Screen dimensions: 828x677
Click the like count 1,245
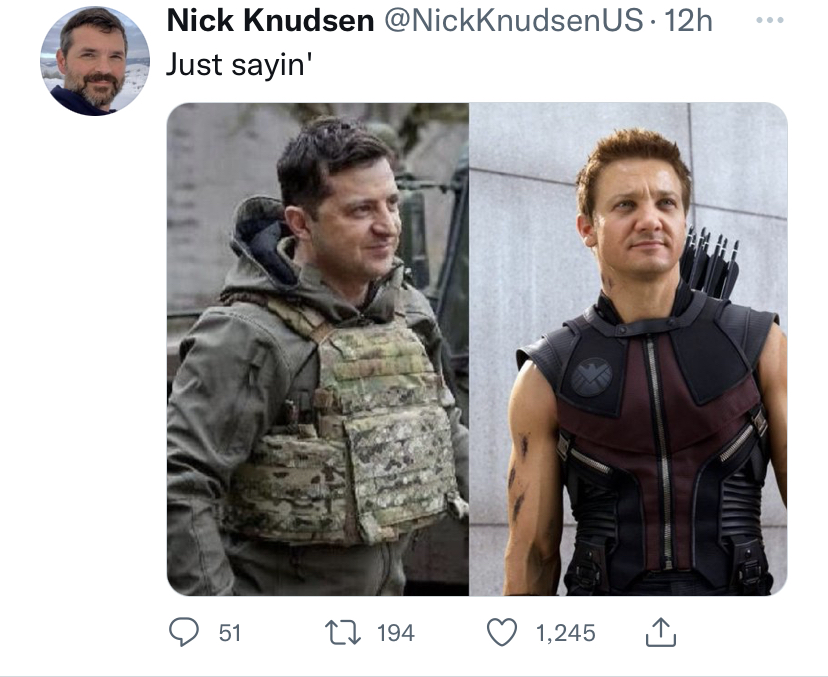point(565,632)
